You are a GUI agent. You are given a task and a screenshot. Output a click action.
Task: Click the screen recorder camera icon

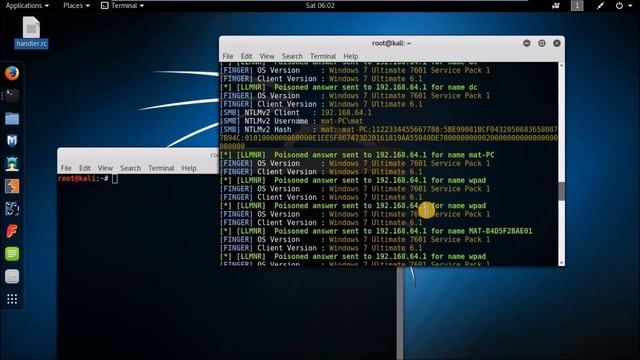click(556, 6)
